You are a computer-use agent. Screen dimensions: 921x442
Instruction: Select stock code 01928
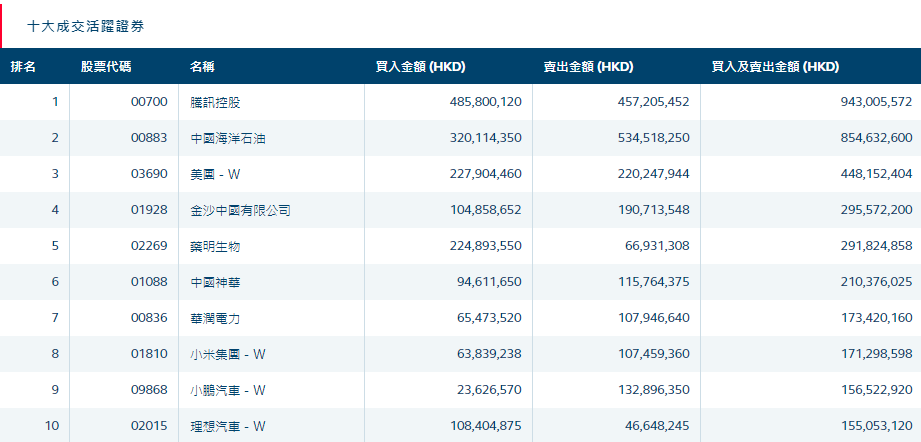149,210
